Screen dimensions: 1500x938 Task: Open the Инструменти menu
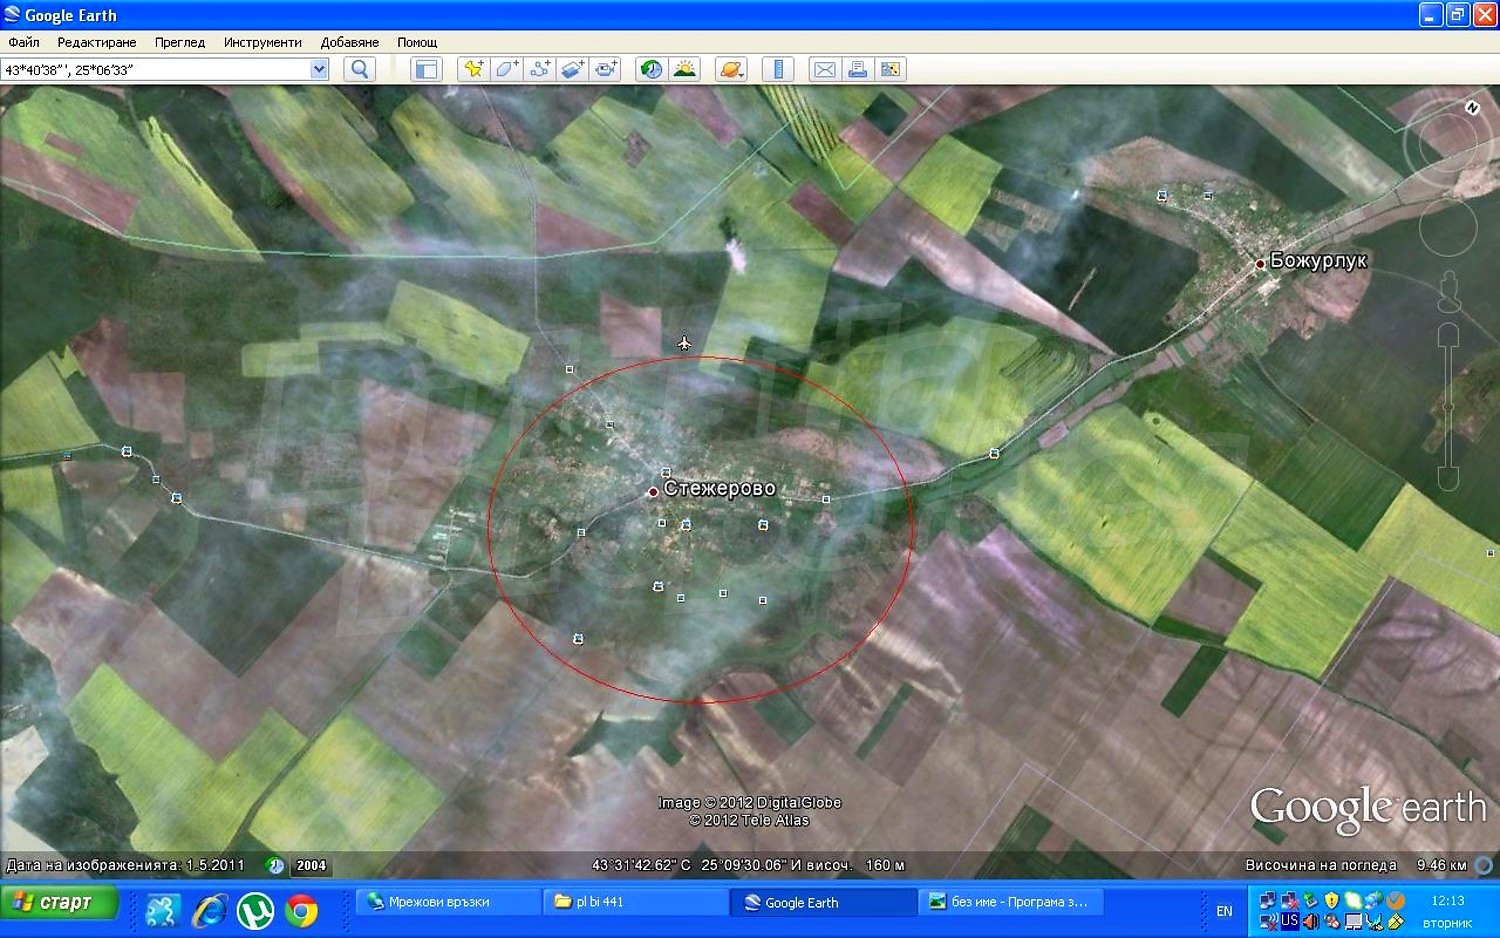pos(262,42)
